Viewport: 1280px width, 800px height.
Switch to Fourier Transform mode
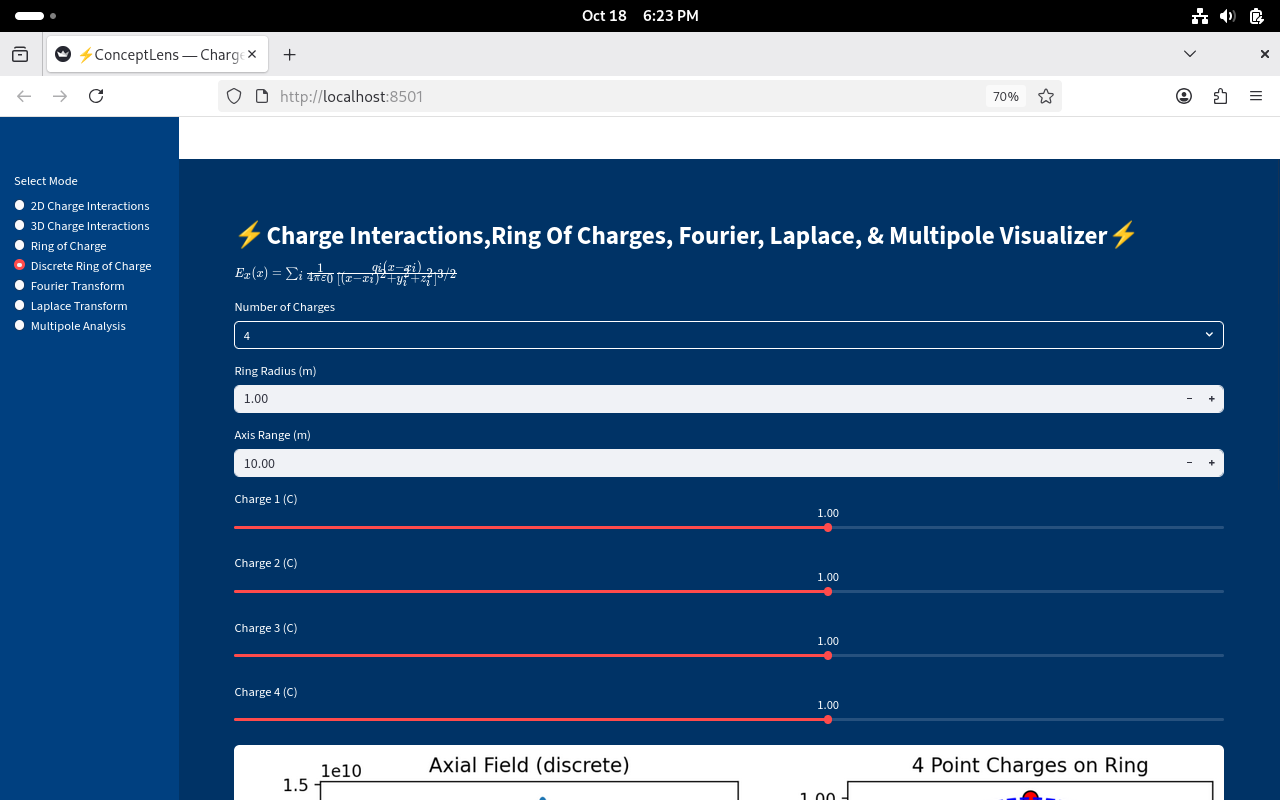(69, 286)
